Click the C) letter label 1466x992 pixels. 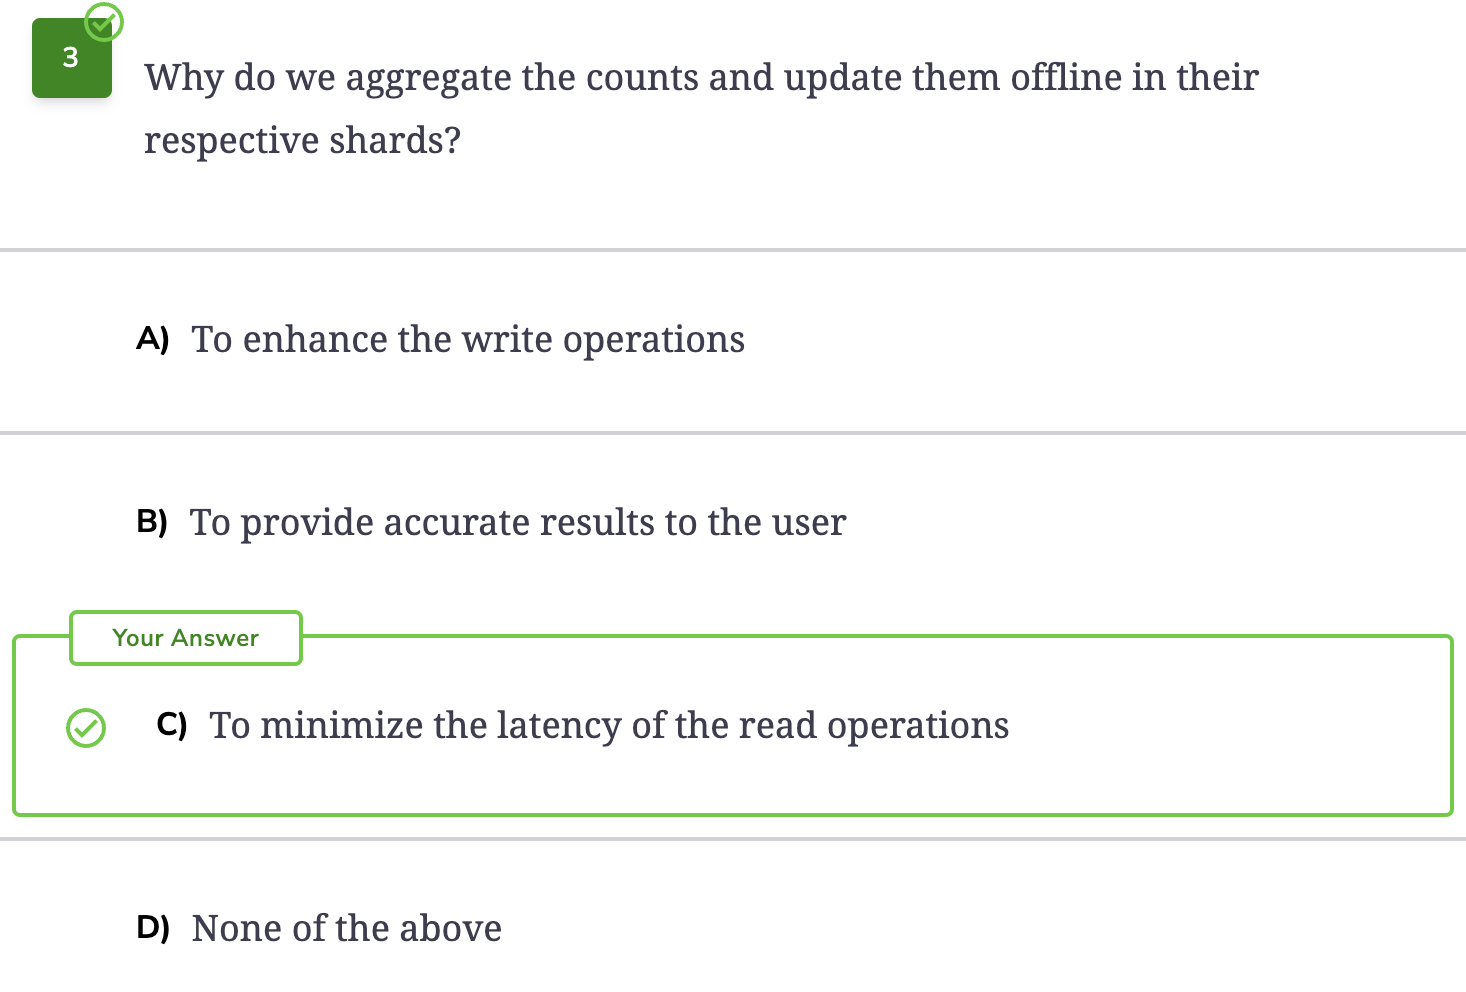[x=172, y=725]
